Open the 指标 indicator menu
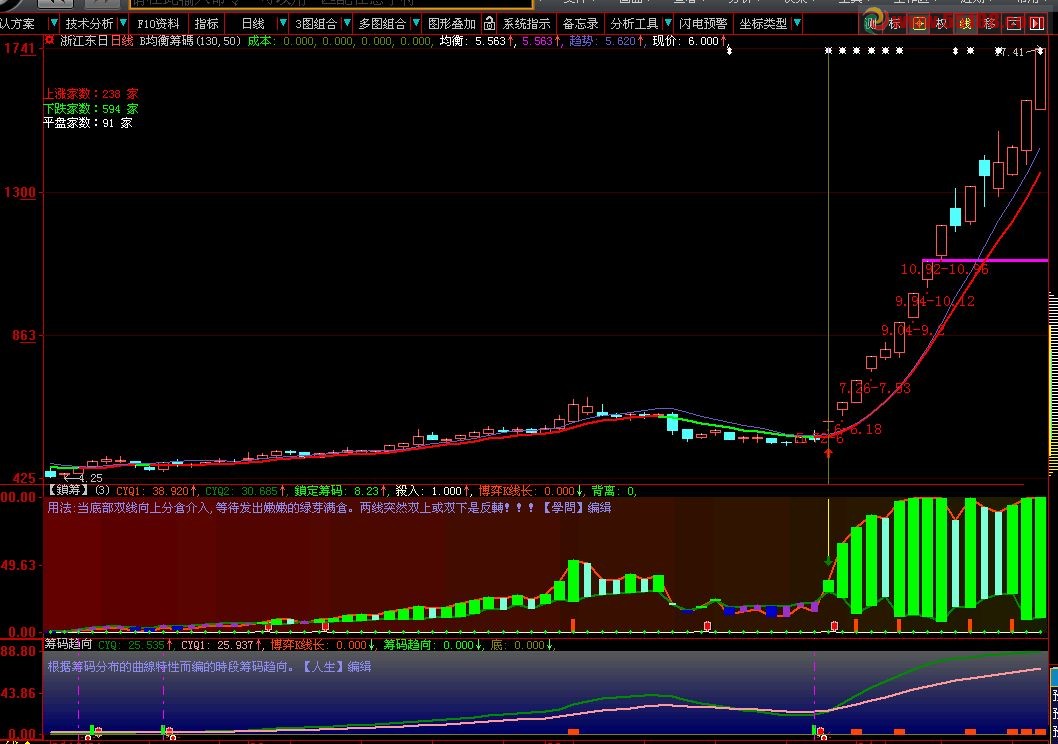Screen dimensions: 1058x744 click(x=206, y=24)
